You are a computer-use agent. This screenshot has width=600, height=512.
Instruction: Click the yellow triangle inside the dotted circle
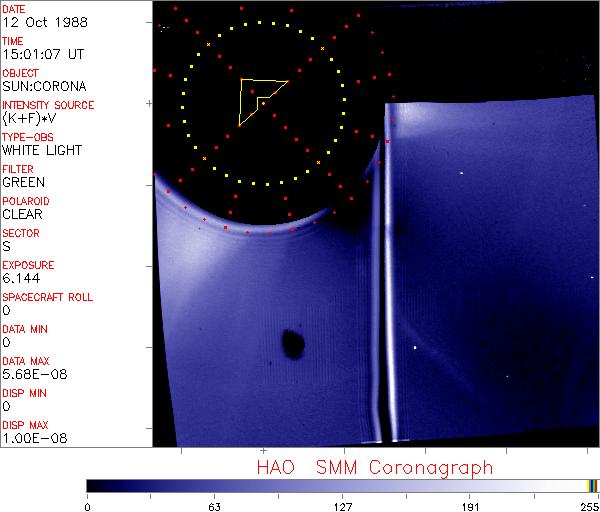pyautogui.click(x=257, y=96)
